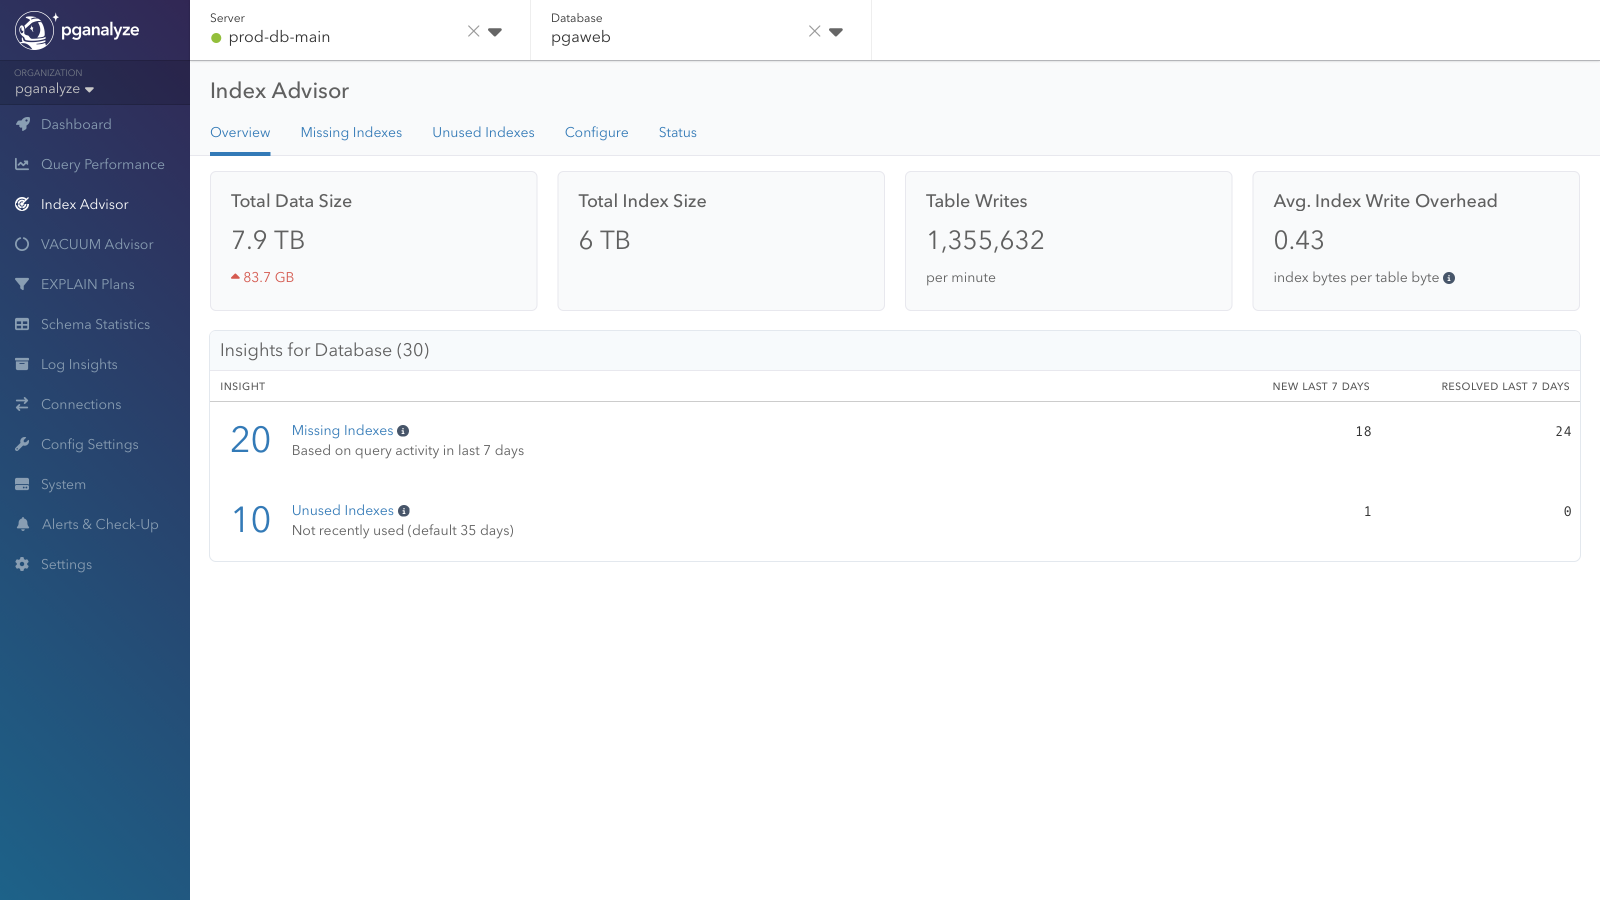Click the Config Settings wrench icon
The width and height of the screenshot is (1600, 900).
coord(22,444)
